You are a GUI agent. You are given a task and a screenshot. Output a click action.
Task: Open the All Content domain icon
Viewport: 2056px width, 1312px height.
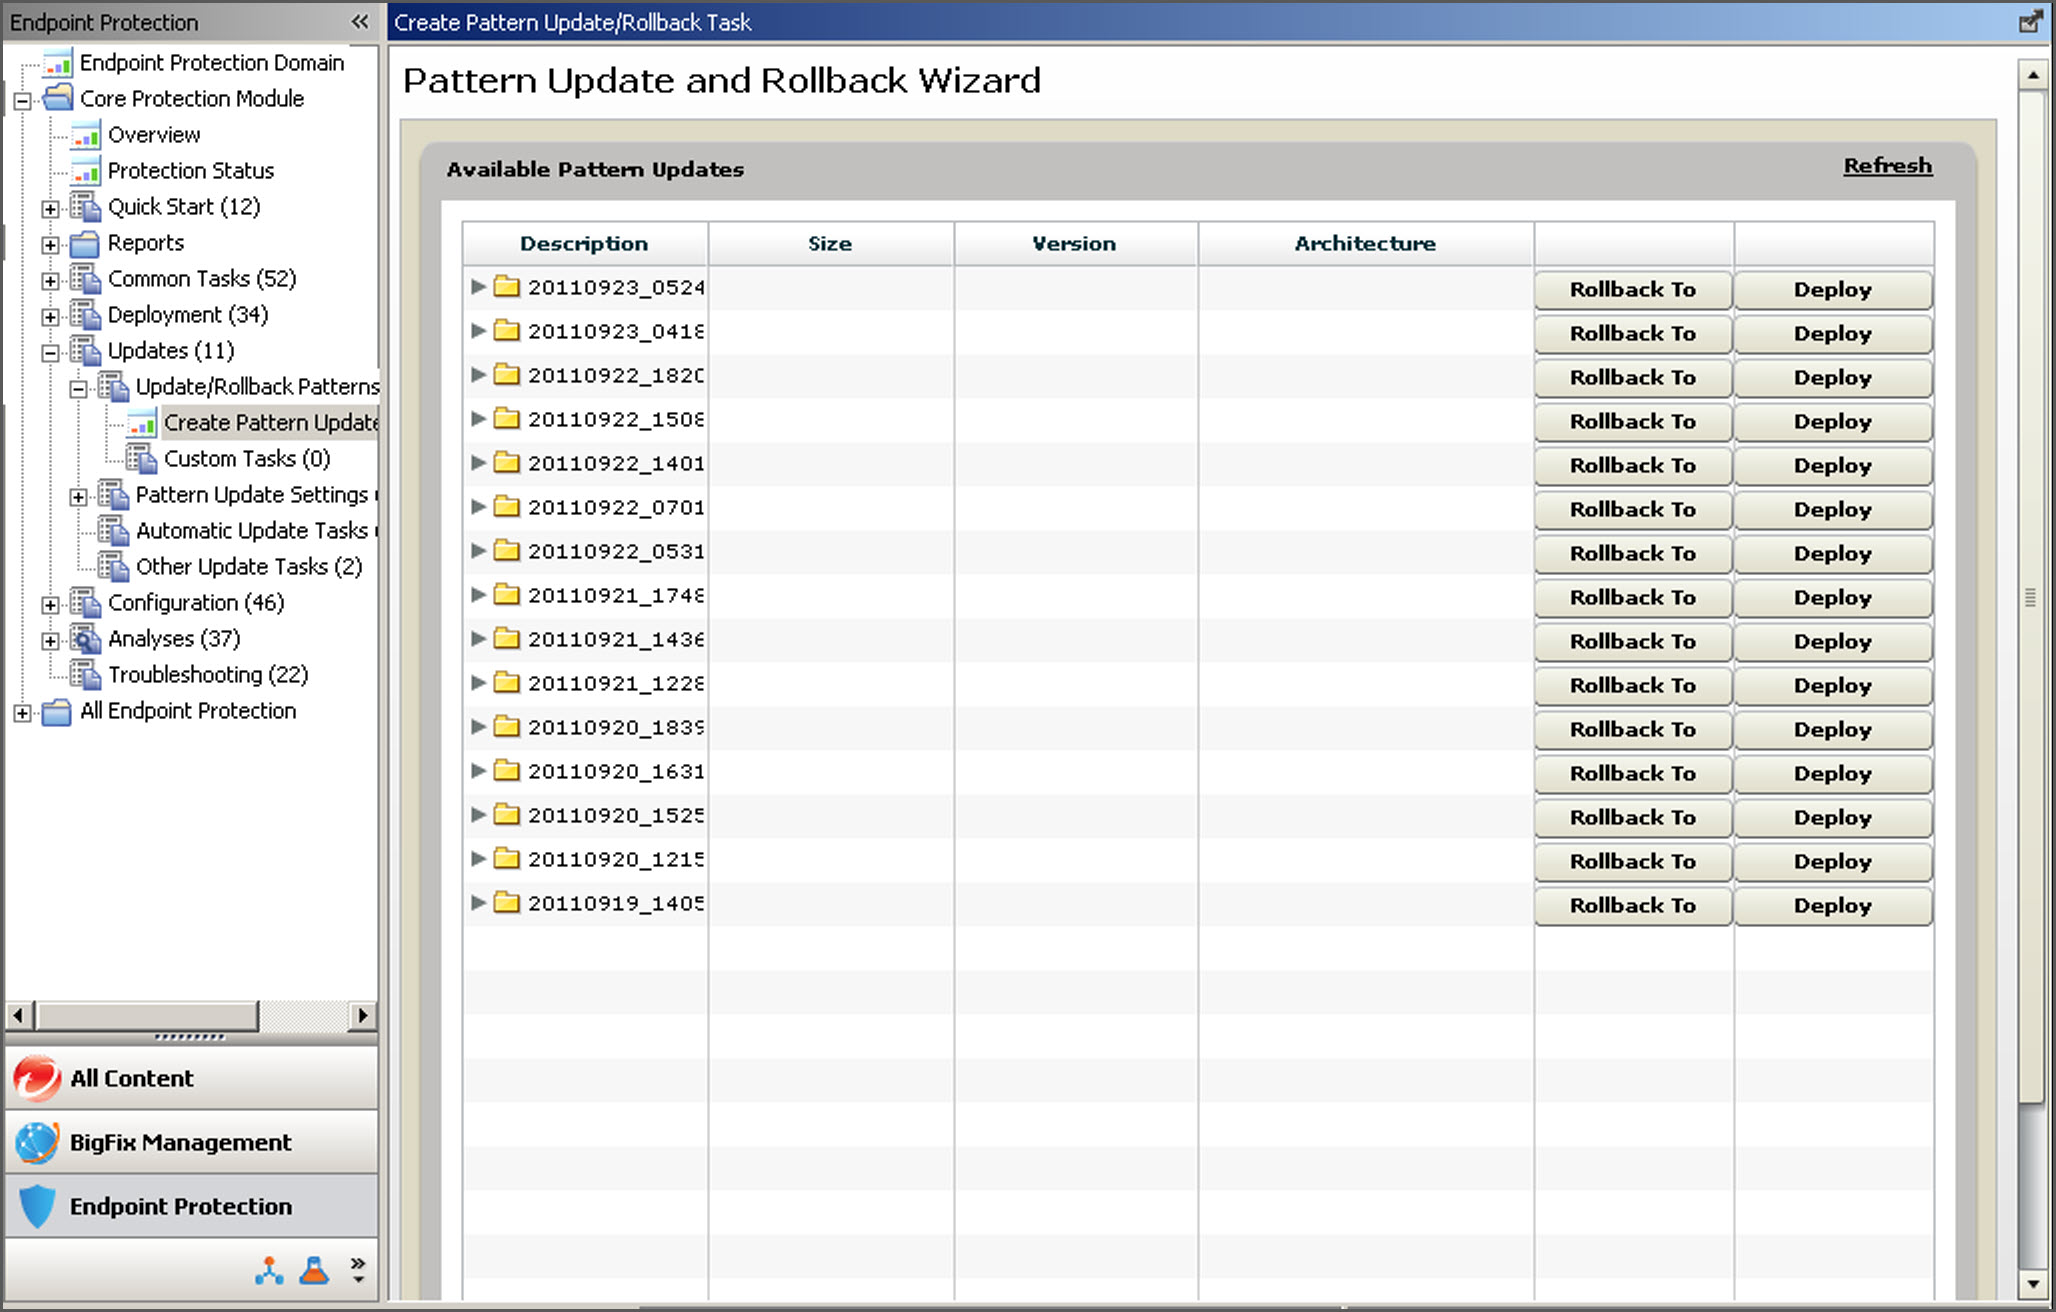click(x=37, y=1078)
